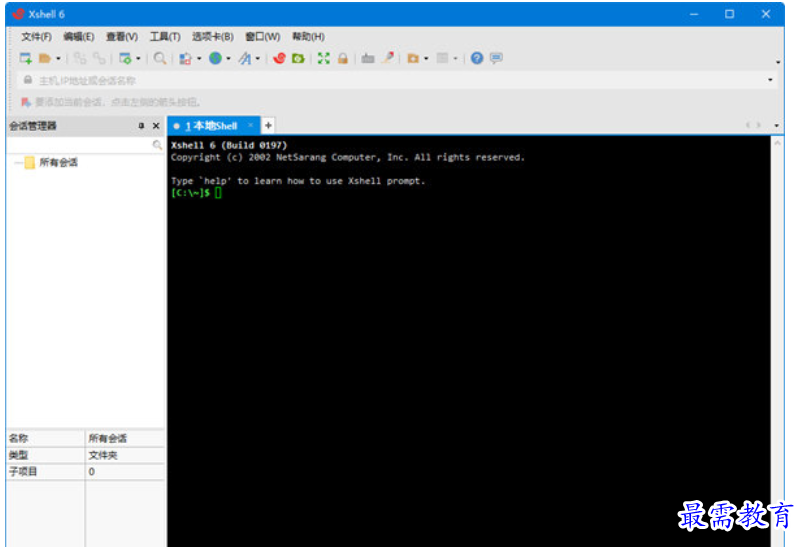Image resolution: width=802 pixels, height=547 pixels.
Task: Expand the Open folder dropdown arrow
Action: click(58, 59)
